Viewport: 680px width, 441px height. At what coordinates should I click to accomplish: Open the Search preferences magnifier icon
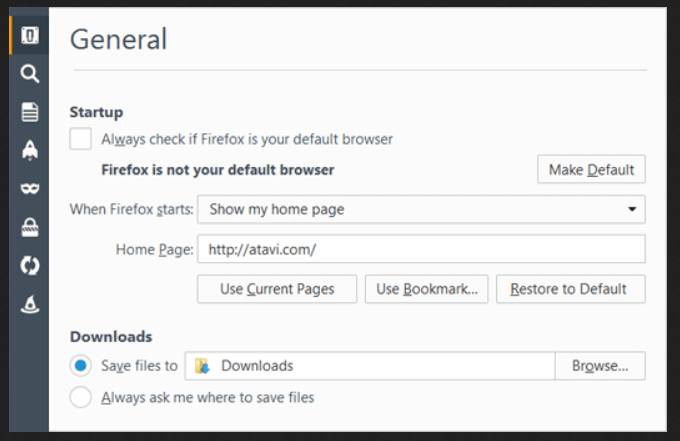click(30, 73)
